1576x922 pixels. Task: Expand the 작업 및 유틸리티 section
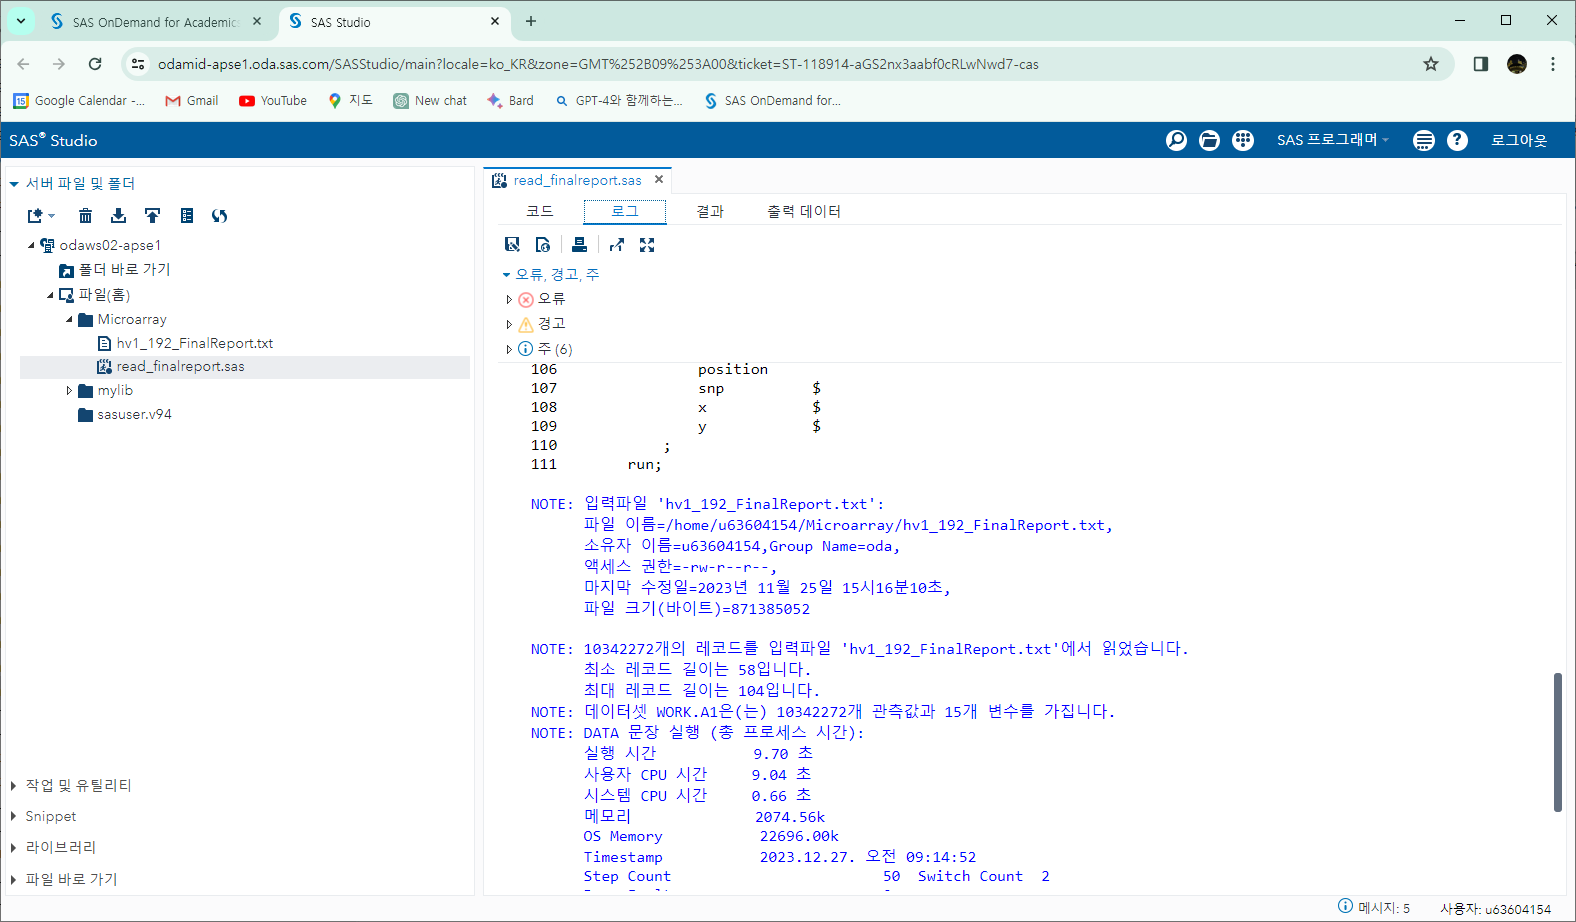click(x=13, y=786)
